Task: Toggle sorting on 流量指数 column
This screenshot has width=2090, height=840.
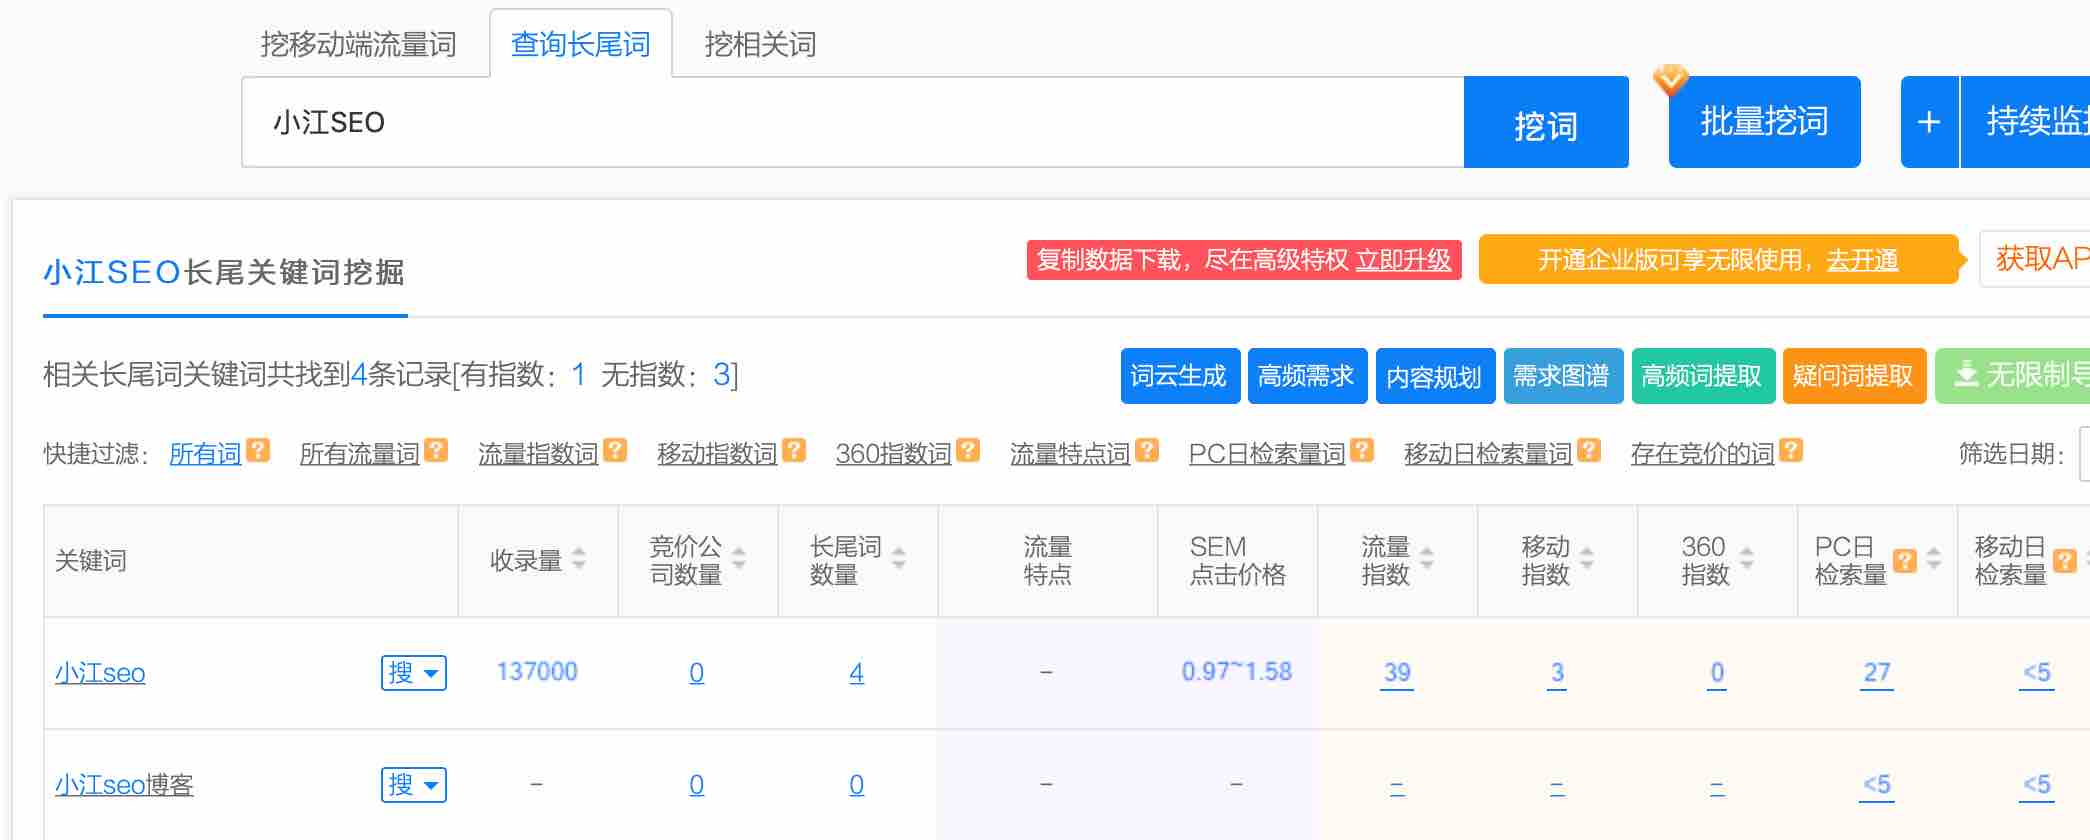Action: [x=1427, y=559]
